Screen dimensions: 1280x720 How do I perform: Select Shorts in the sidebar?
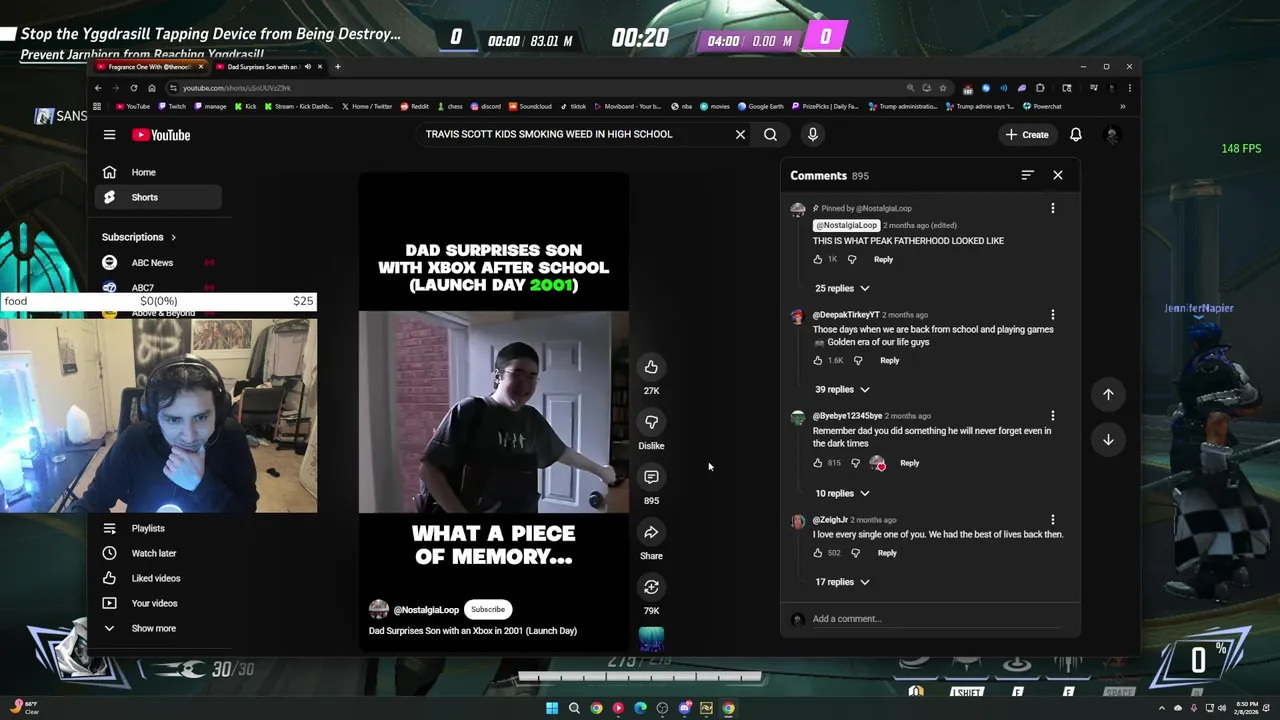[x=158, y=197]
